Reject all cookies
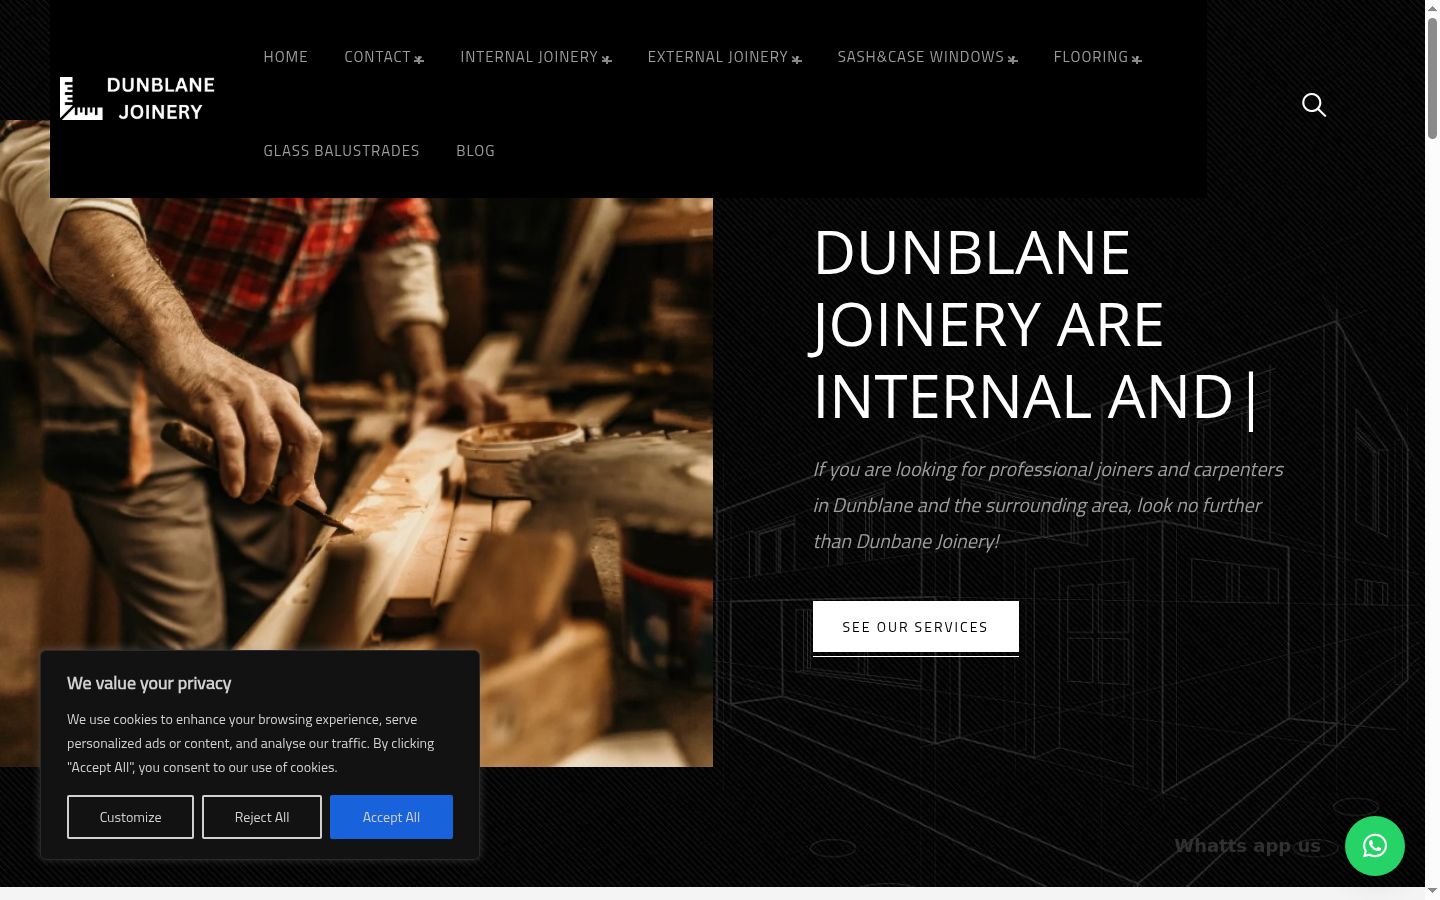The image size is (1440, 900). coord(262,817)
